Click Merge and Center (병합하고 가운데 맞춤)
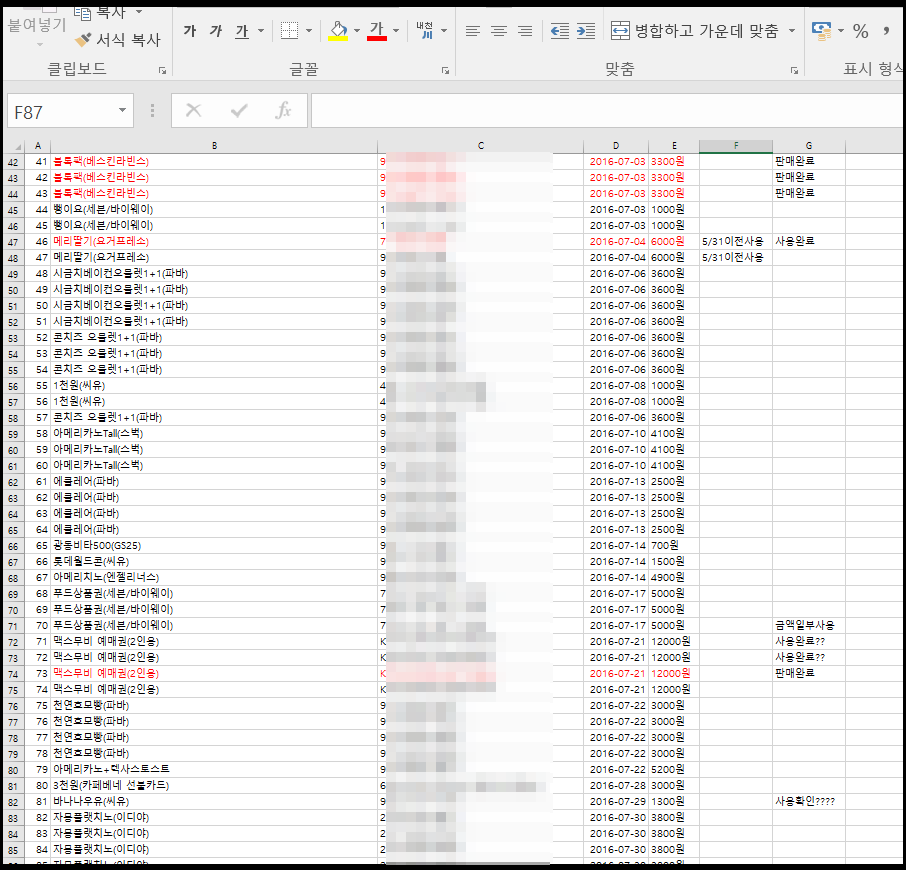Image resolution: width=906 pixels, height=870 pixels. [x=696, y=31]
